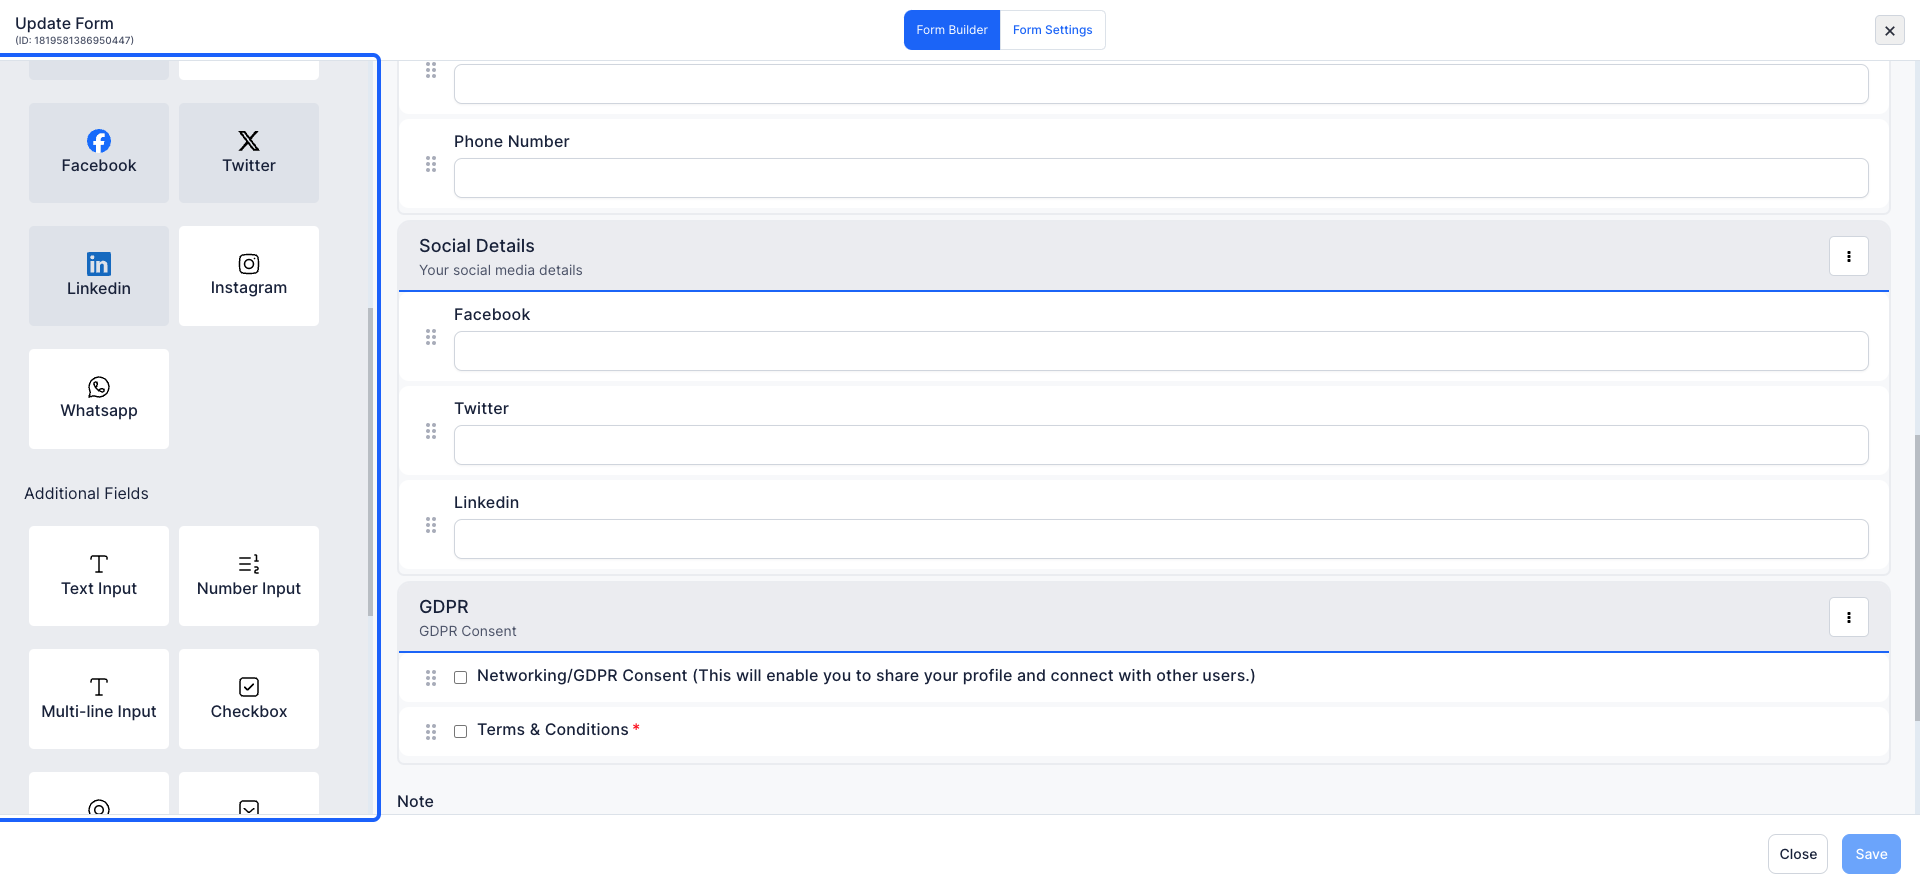This screenshot has width=1920, height=892.
Task: Focus the Twitter input field
Action: point(1161,445)
